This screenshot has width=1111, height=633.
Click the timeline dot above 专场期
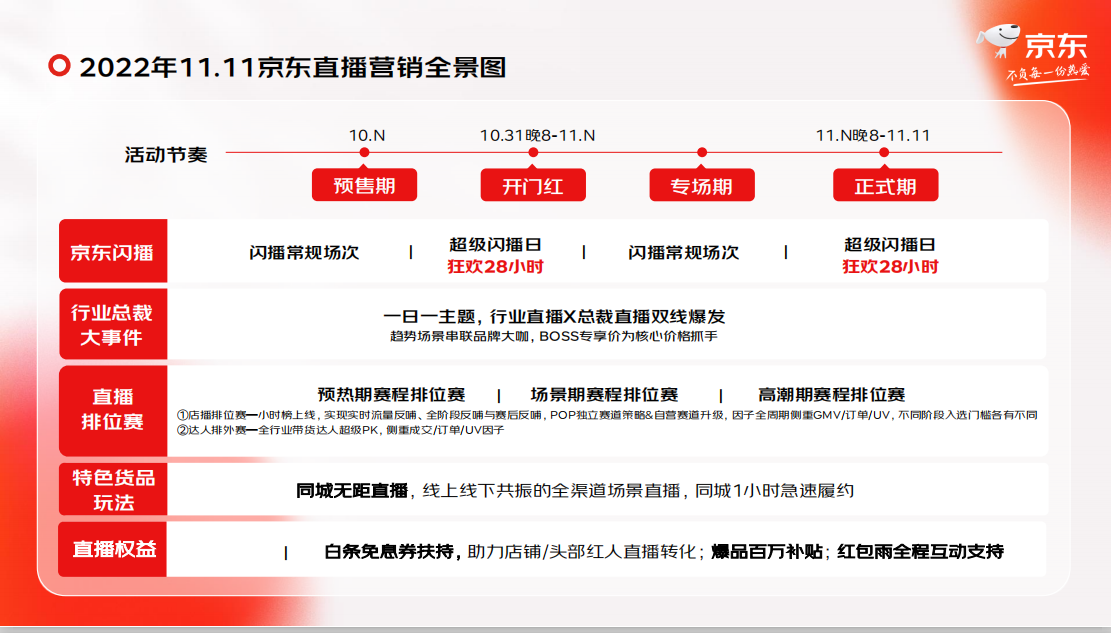tap(702, 153)
